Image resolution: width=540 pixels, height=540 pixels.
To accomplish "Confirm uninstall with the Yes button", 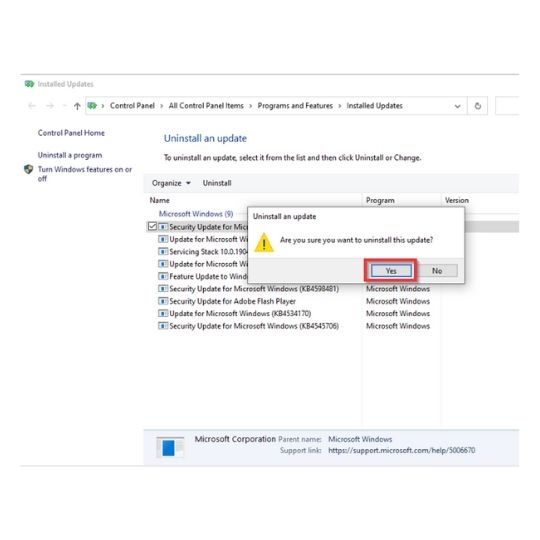I will point(391,271).
